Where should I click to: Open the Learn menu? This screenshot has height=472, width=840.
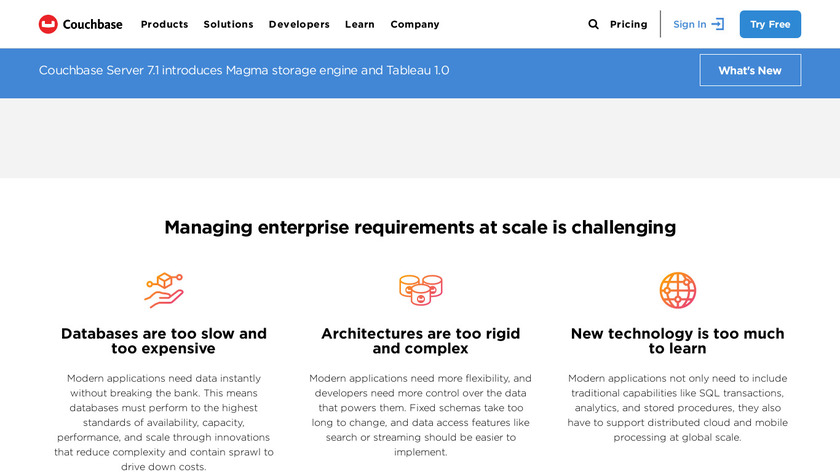click(x=360, y=24)
